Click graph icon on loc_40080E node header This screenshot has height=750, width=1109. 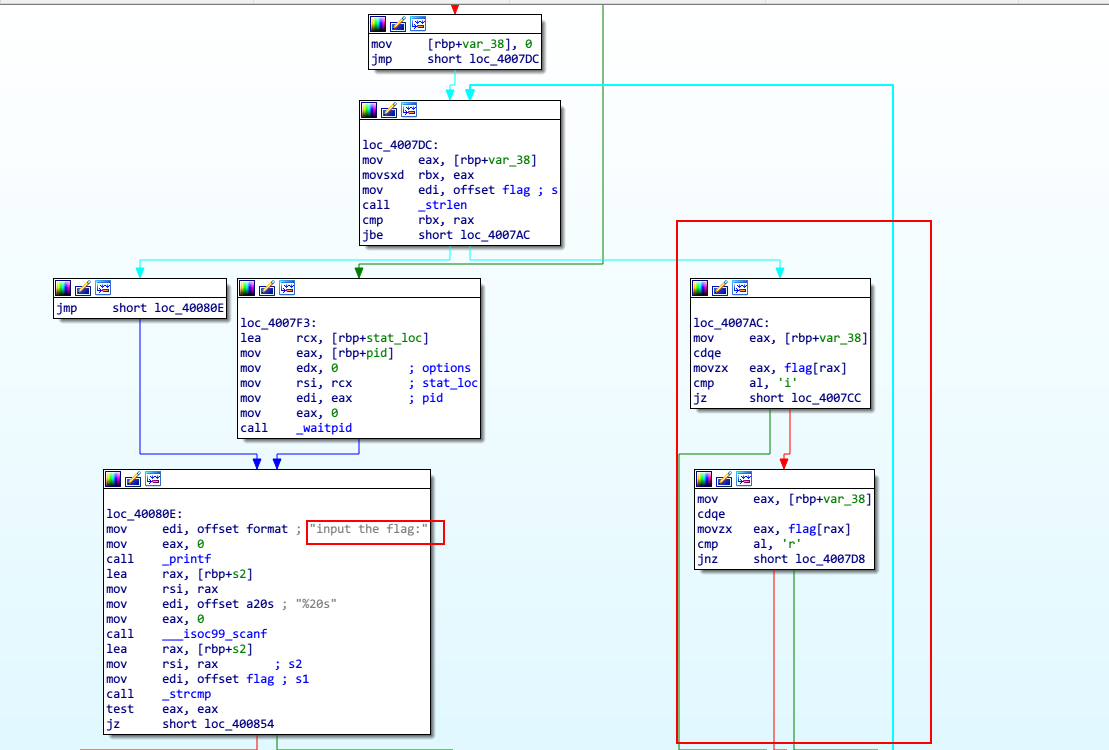coord(153,479)
